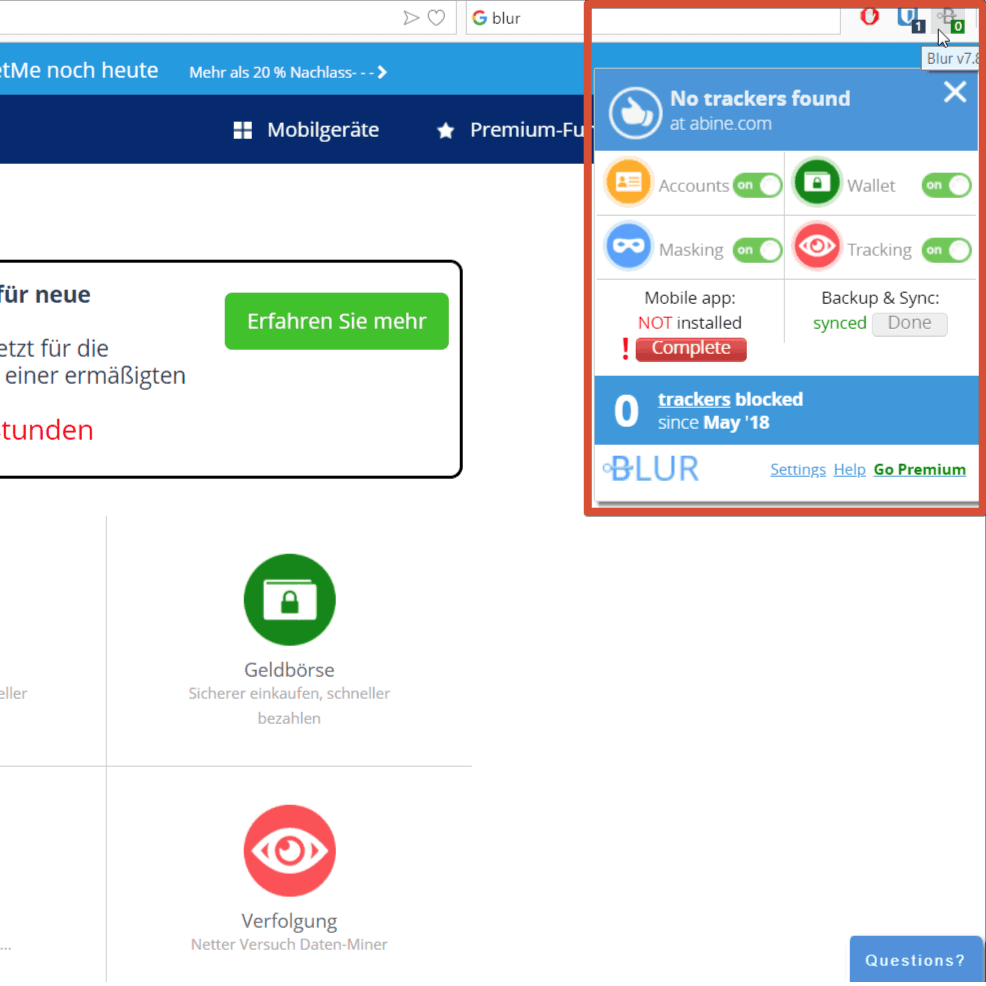
Task: Click the trackers link in blocked banner
Action: [x=694, y=399]
